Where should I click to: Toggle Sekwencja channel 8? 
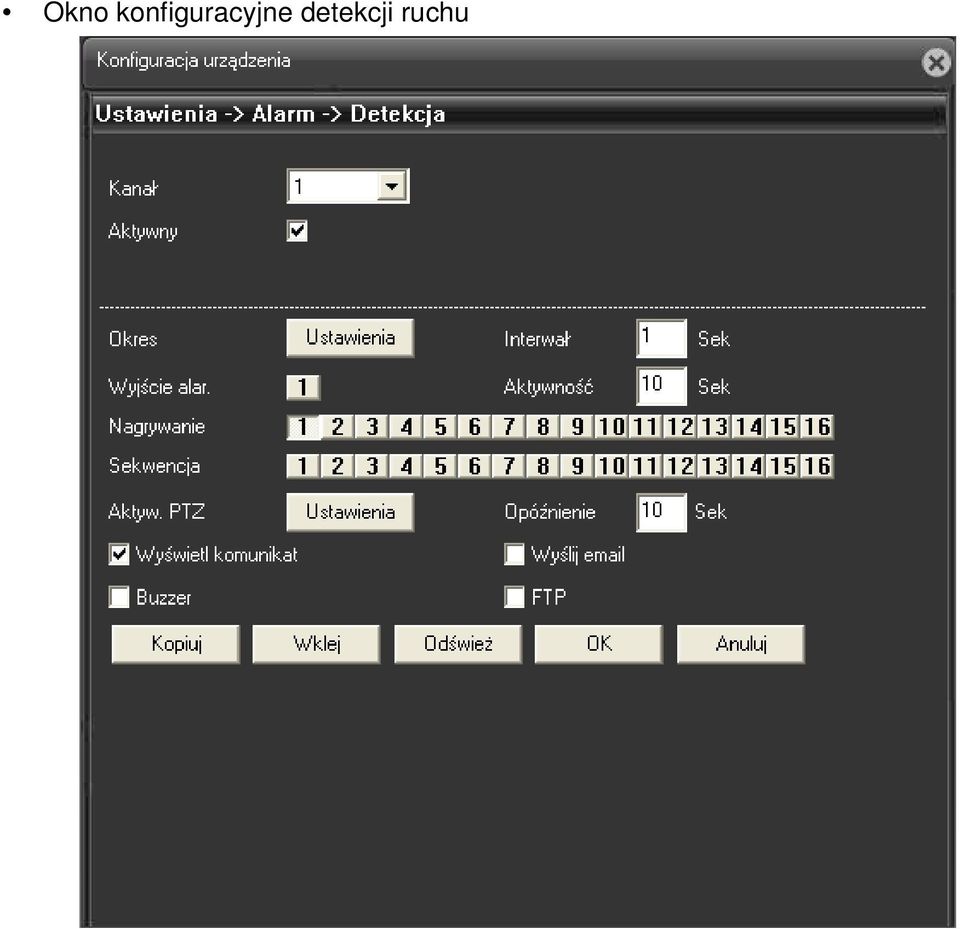543,466
